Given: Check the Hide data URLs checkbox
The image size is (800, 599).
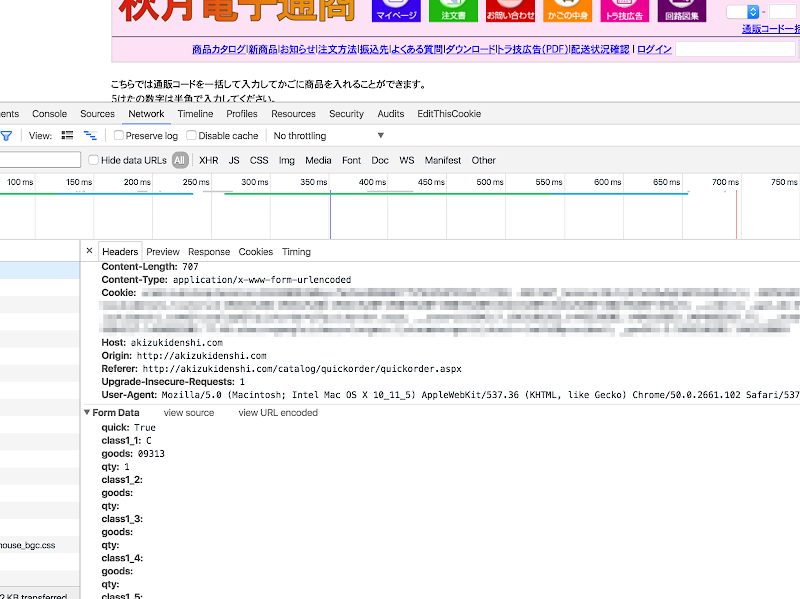Looking at the screenshot, I should tap(93, 160).
